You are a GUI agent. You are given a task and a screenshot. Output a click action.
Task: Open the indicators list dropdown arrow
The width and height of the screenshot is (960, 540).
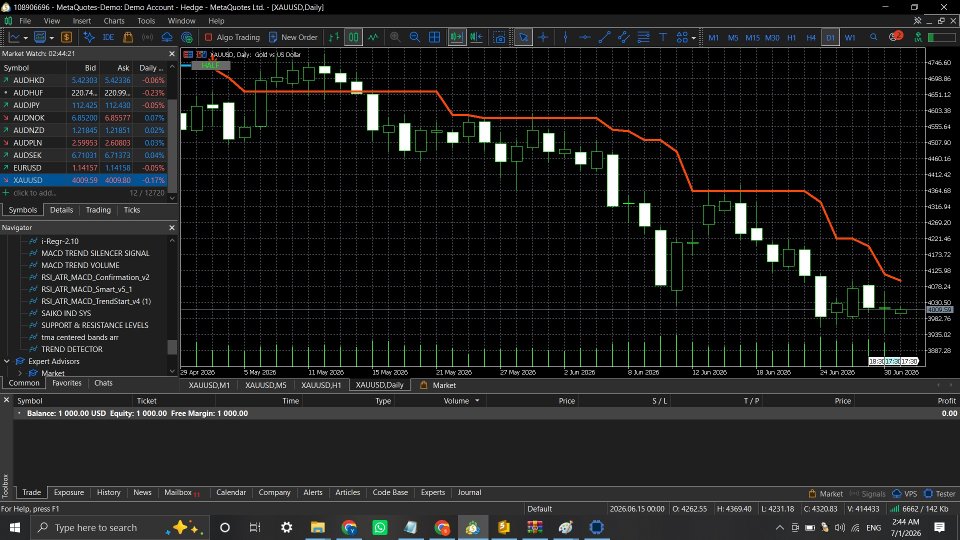(x=26, y=38)
